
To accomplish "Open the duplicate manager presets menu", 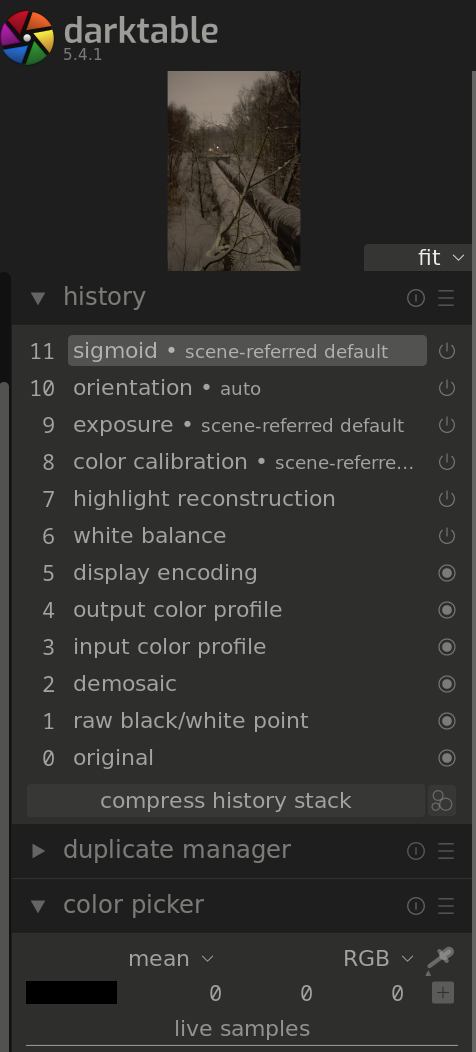I will click(x=446, y=851).
